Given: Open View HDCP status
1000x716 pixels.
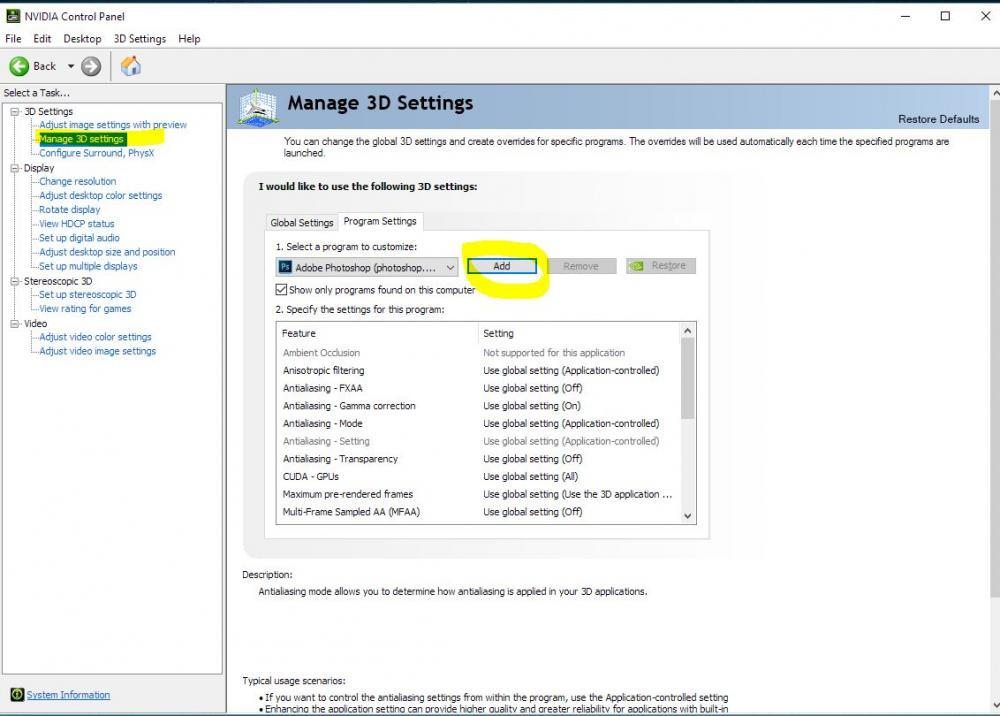Looking at the screenshot, I should tap(77, 224).
